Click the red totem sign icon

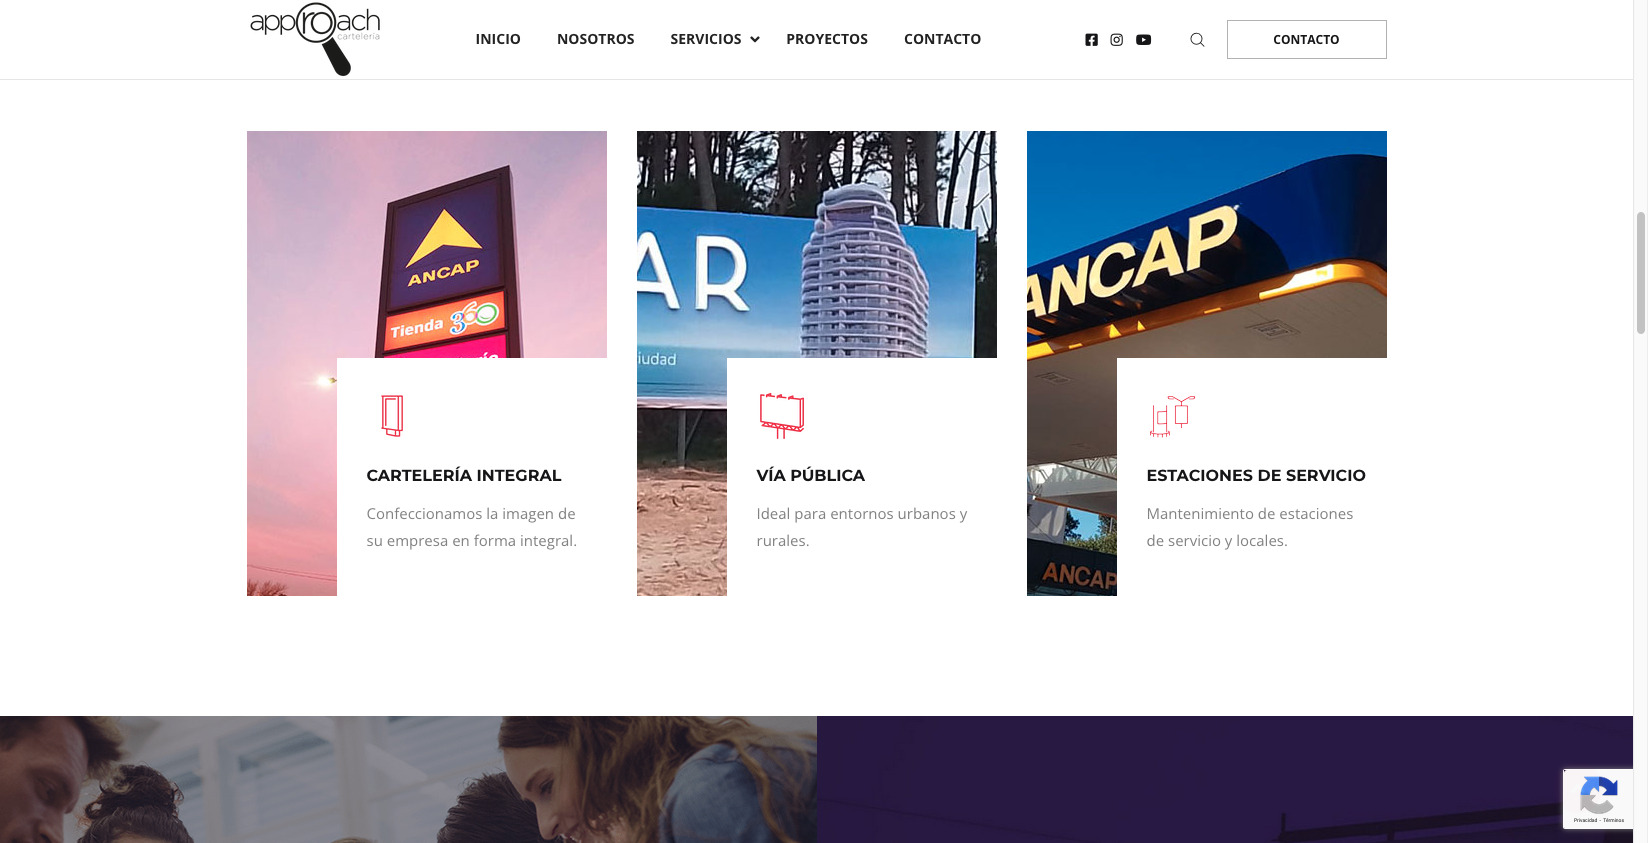[x=392, y=416]
